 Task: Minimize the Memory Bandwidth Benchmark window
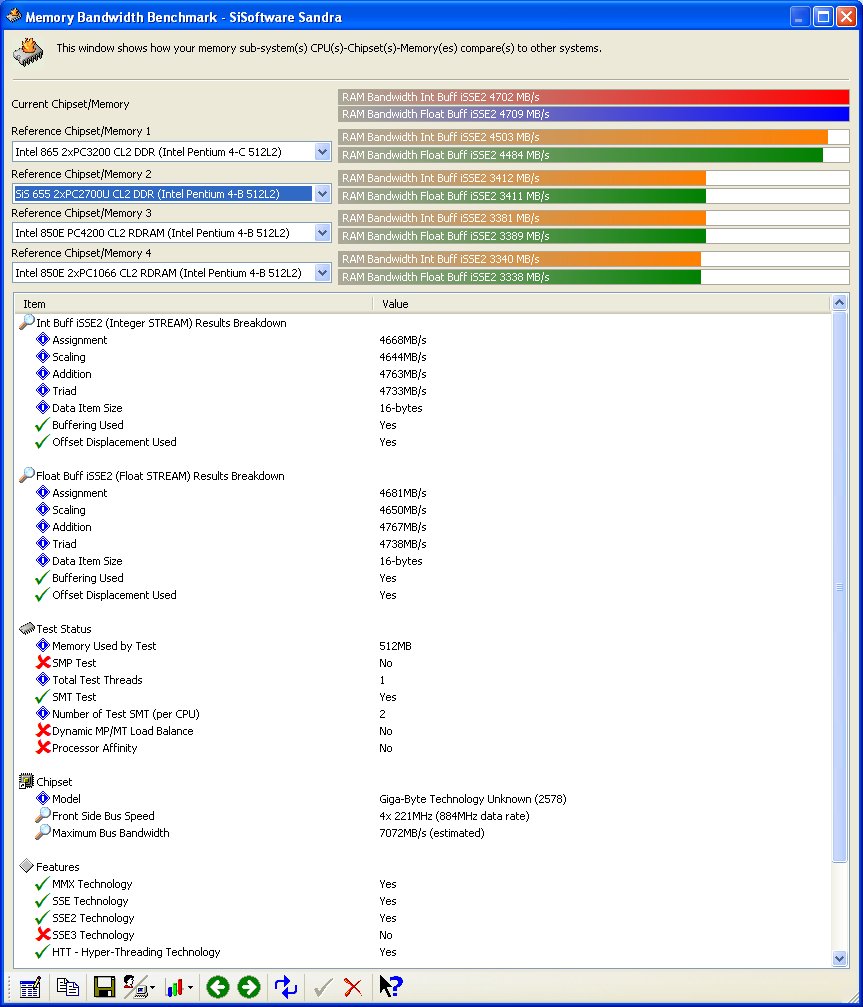click(800, 17)
